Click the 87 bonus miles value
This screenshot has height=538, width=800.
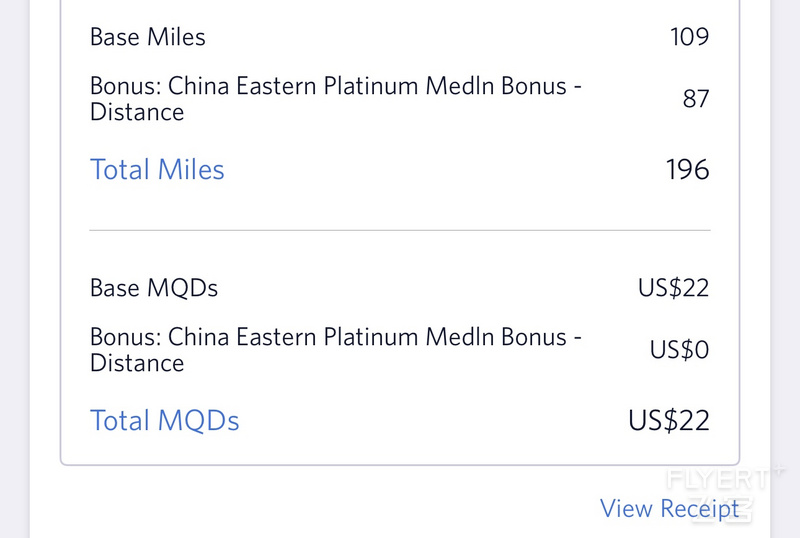(x=696, y=99)
